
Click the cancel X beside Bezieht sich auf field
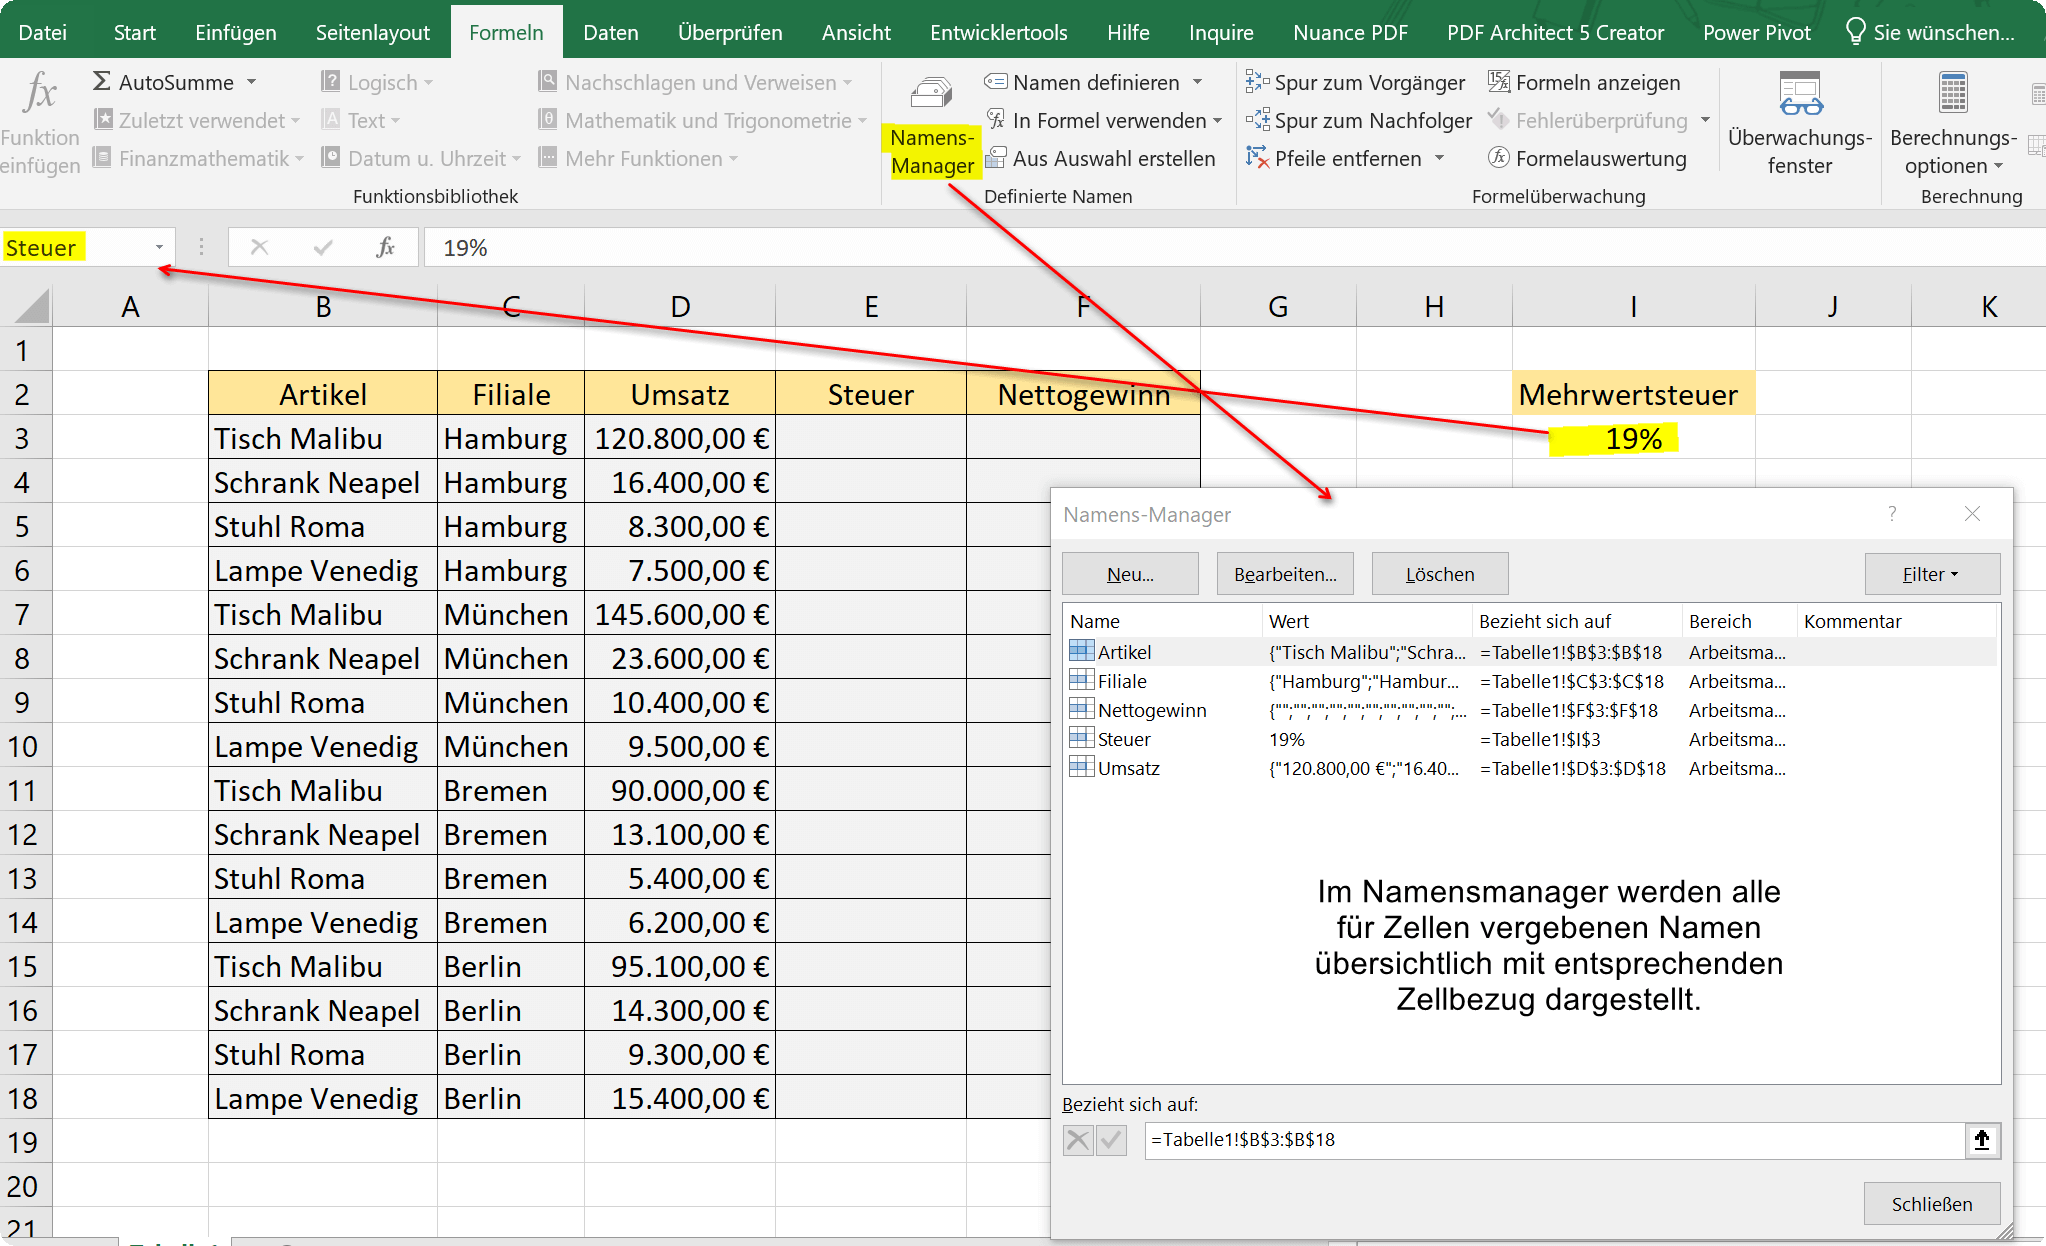pos(1078,1140)
